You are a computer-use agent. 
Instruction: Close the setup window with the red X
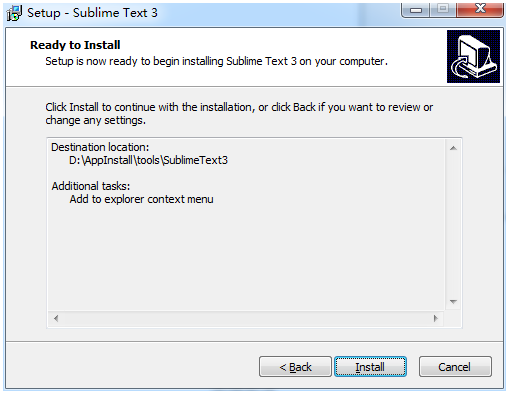[480, 9]
